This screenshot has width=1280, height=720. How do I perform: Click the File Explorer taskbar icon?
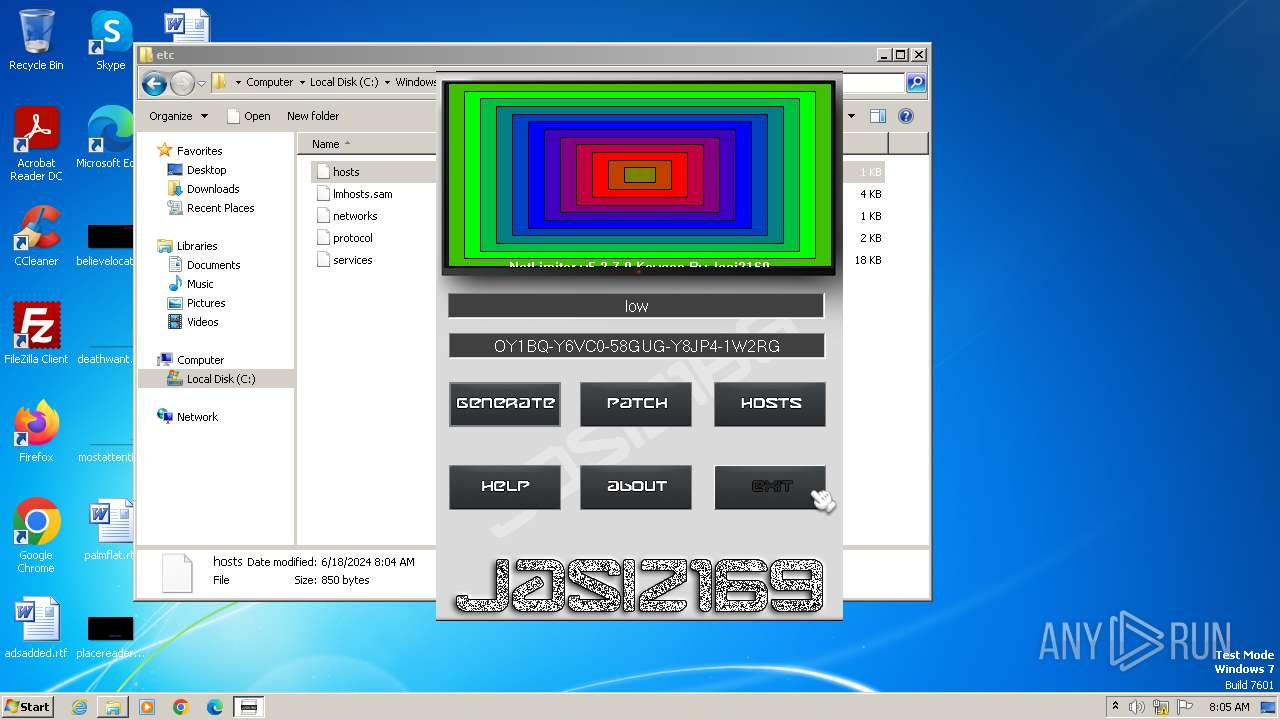113,707
